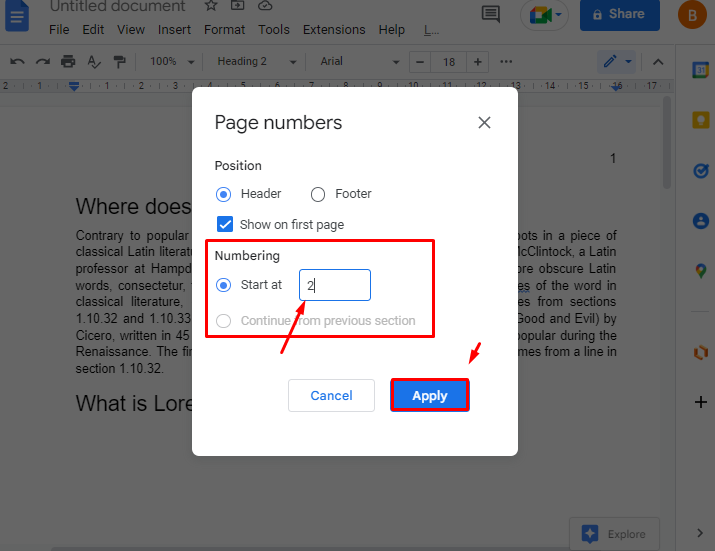
Task: Select the Footer position radio
Action: coord(318,194)
